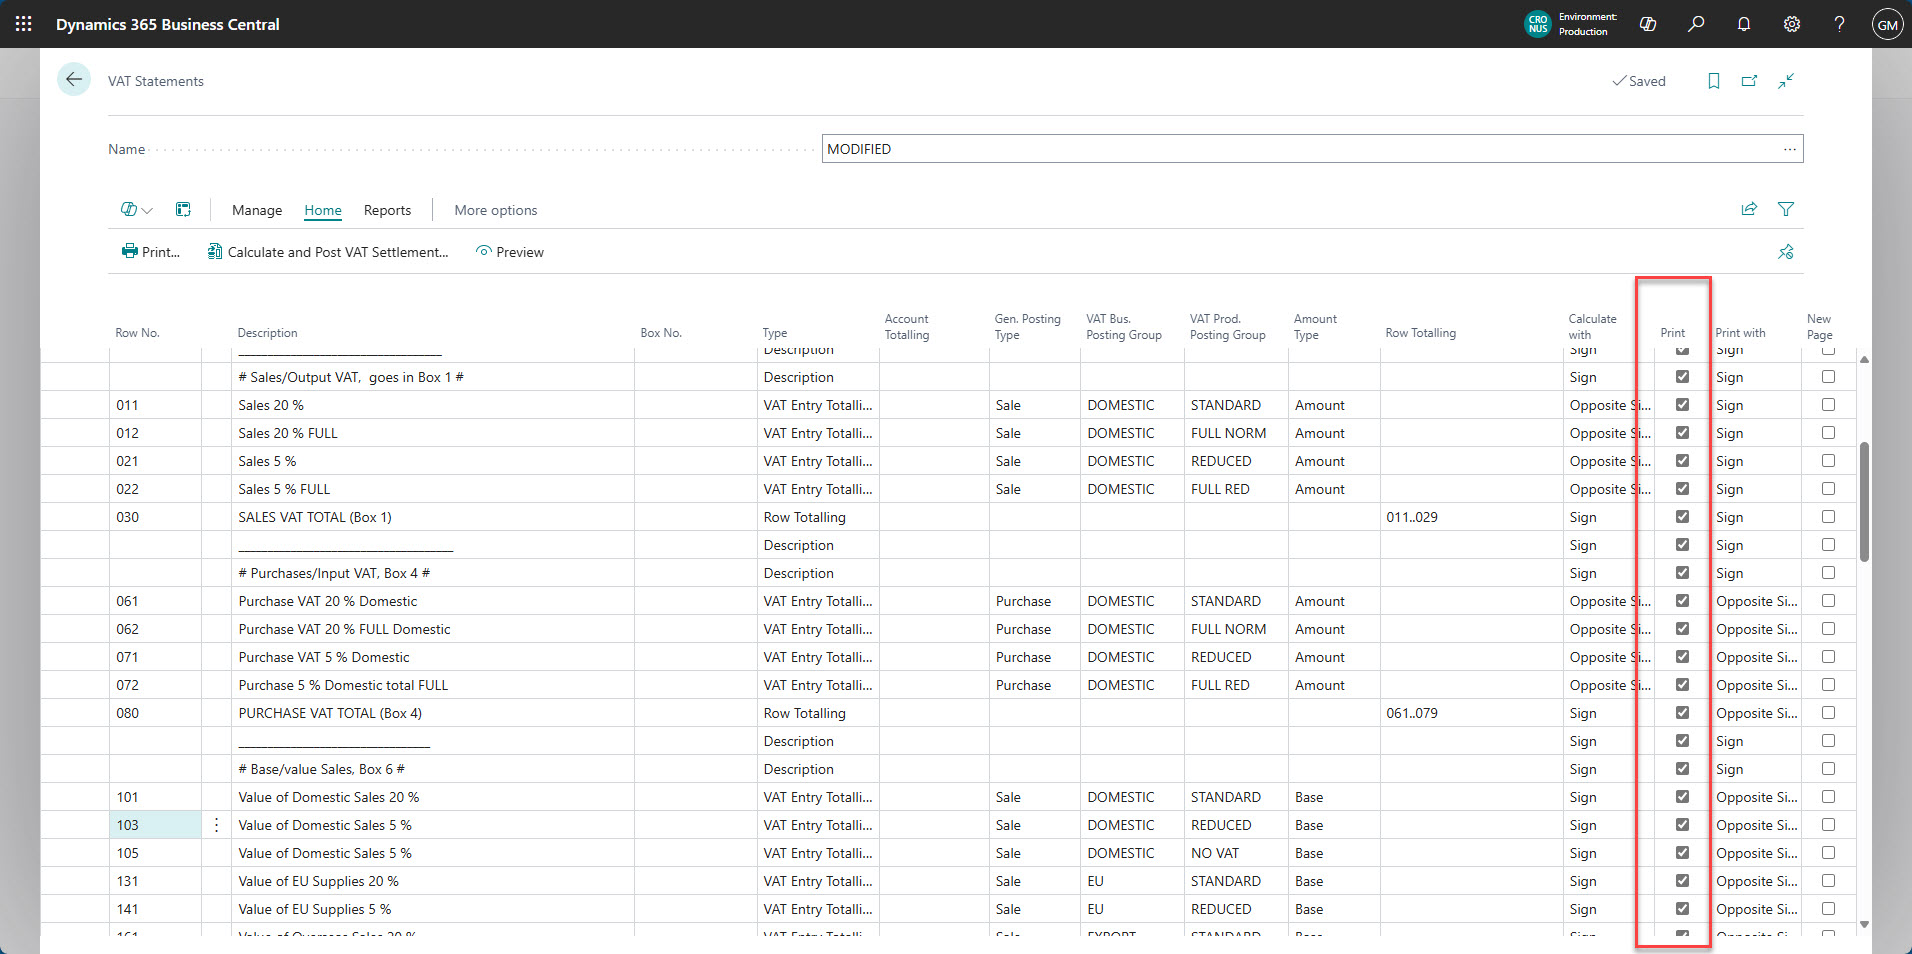Check New Page for row 131

click(1828, 881)
